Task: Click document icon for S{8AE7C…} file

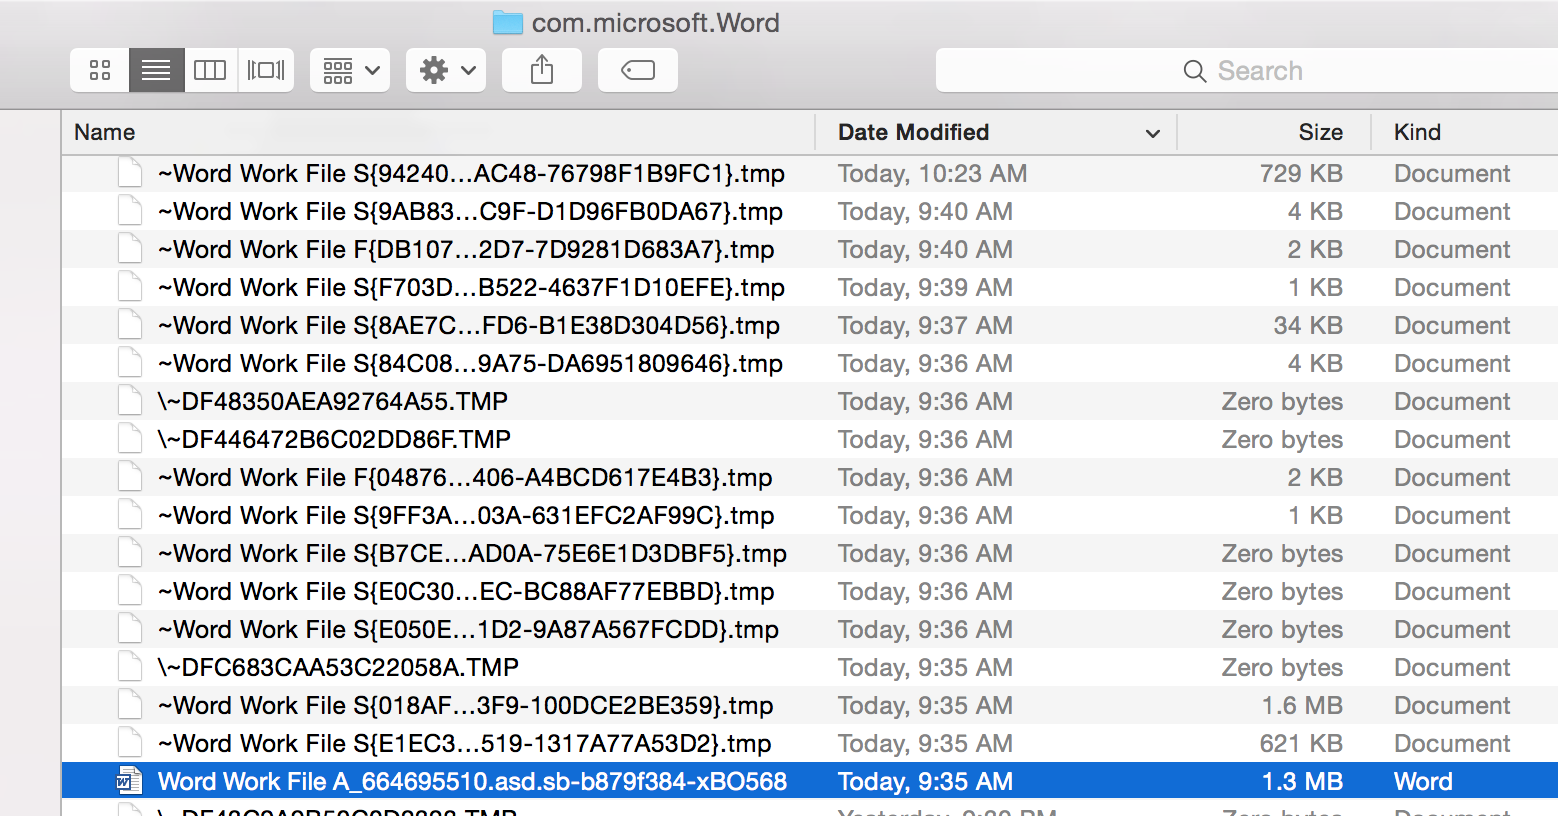Action: point(130,326)
